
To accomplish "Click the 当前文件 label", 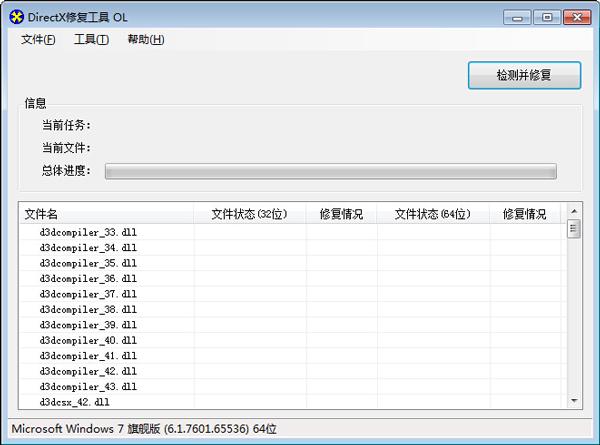I will click(66, 148).
